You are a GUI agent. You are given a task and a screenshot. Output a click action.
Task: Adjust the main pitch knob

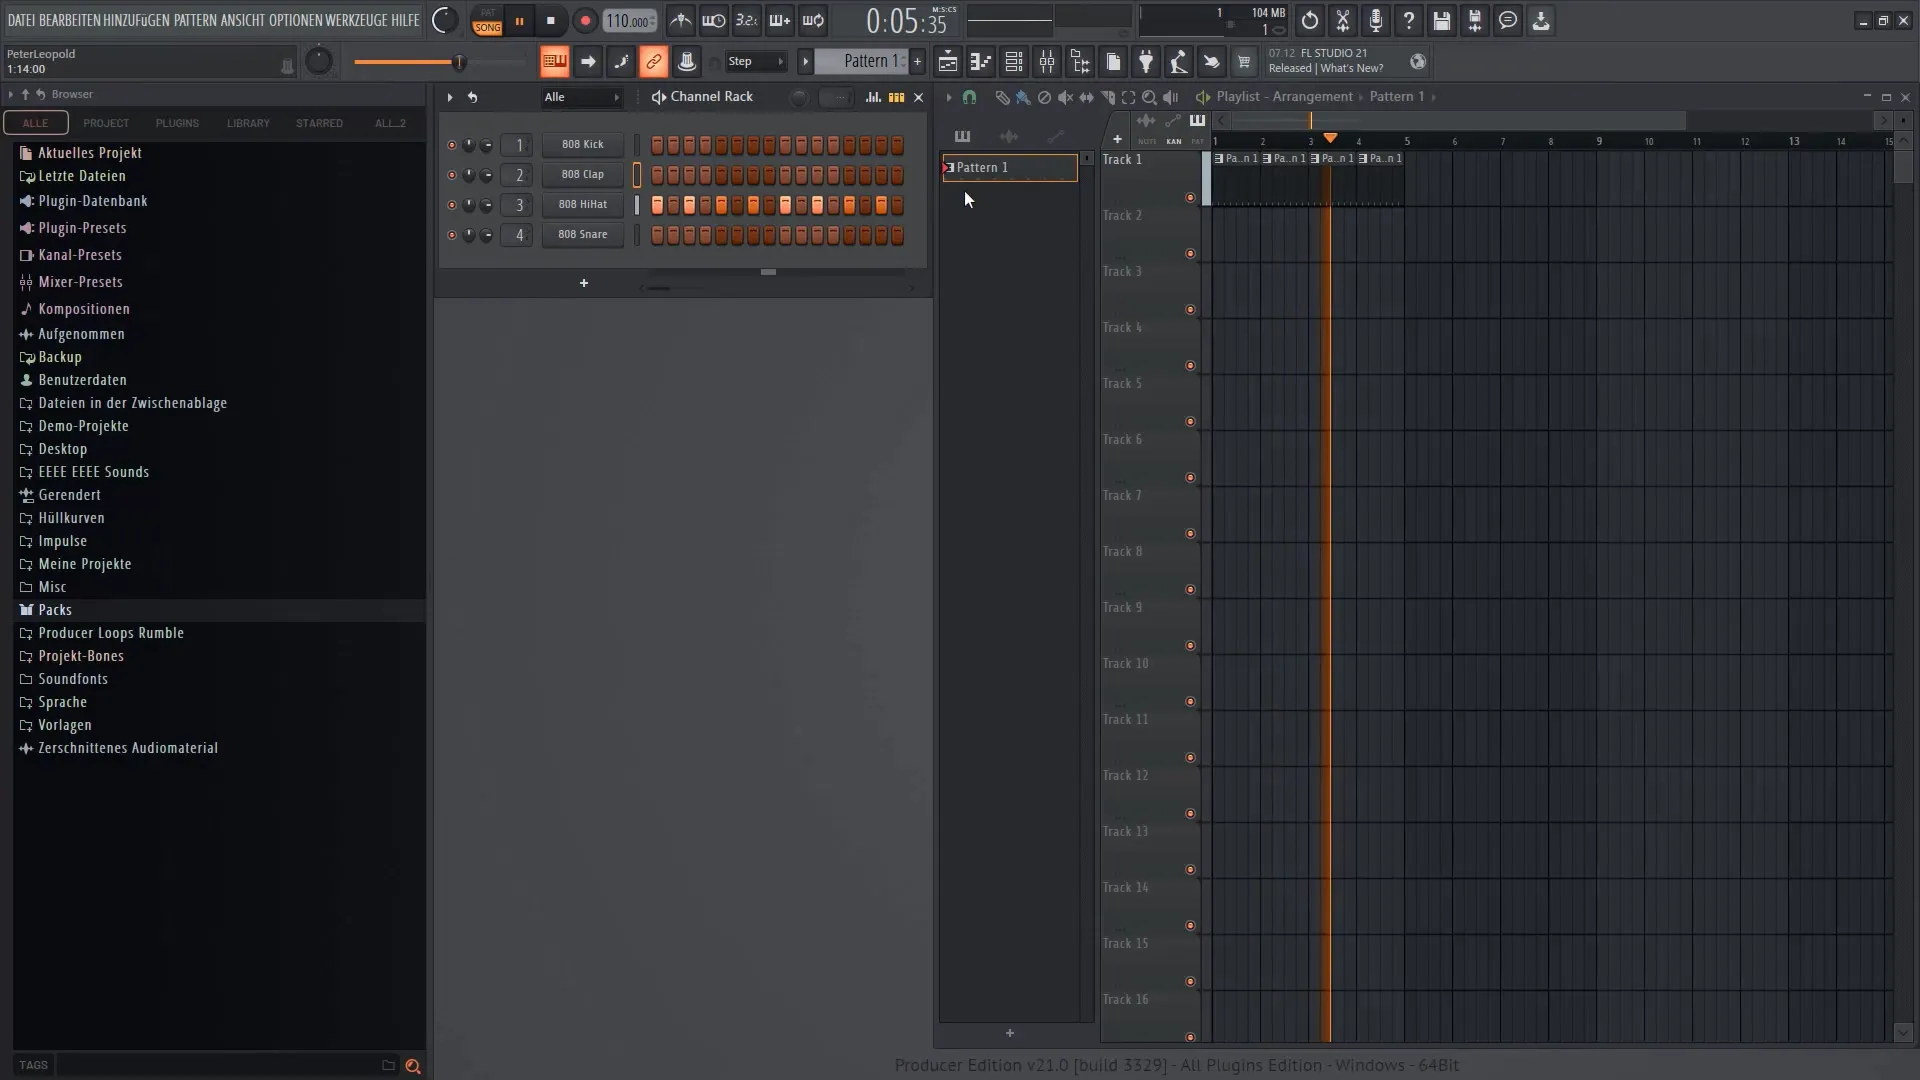coord(318,62)
